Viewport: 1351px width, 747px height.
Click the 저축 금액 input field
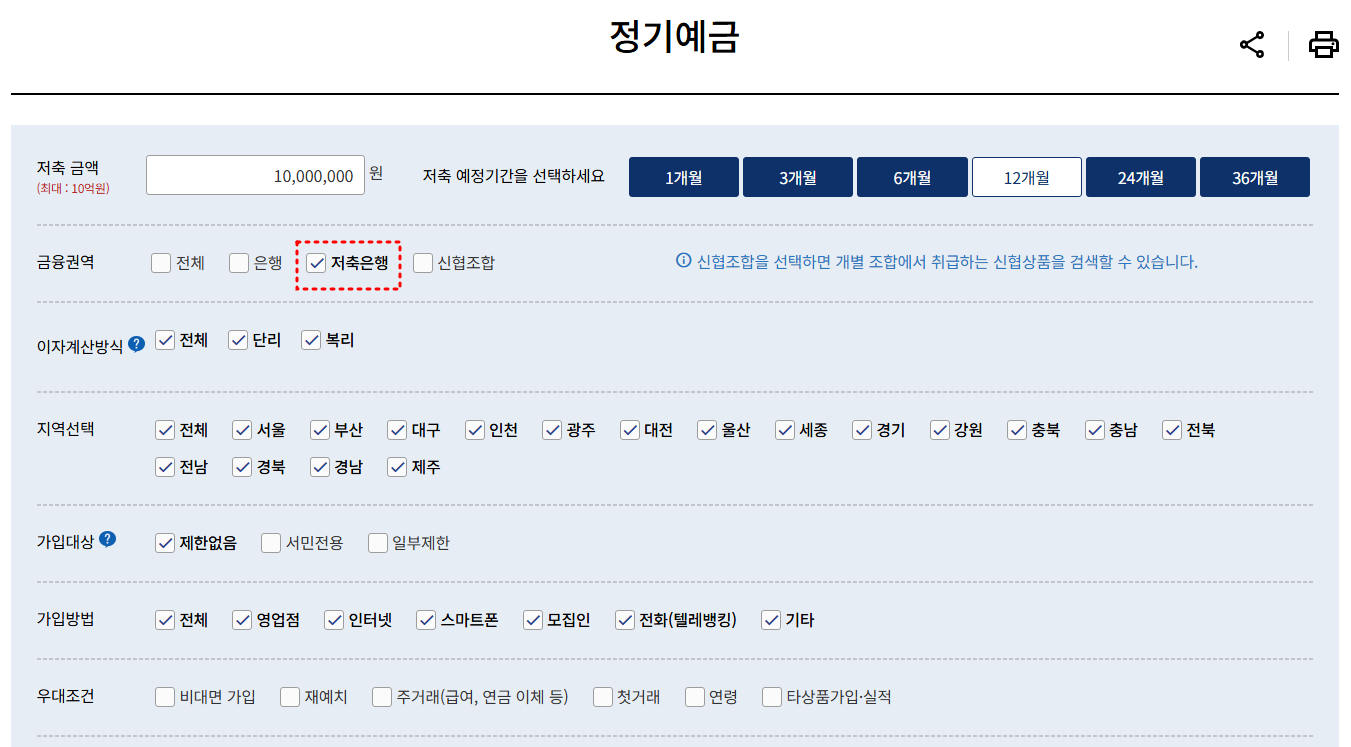256,175
